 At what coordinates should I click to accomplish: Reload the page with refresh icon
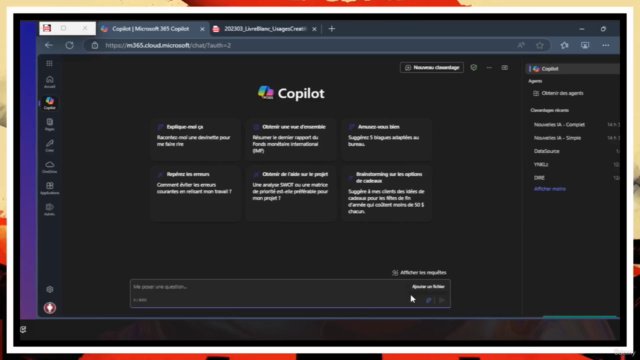pyautogui.click(x=70, y=45)
